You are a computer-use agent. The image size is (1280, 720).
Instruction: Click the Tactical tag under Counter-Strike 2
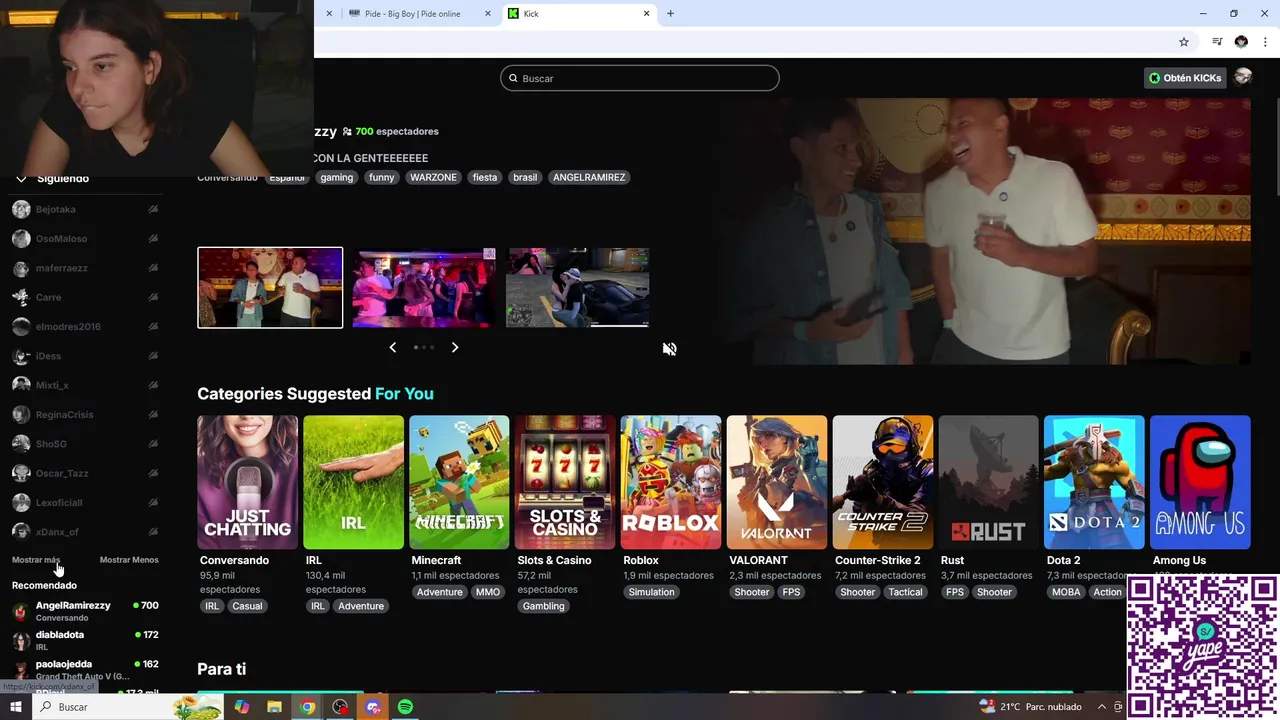click(906, 592)
